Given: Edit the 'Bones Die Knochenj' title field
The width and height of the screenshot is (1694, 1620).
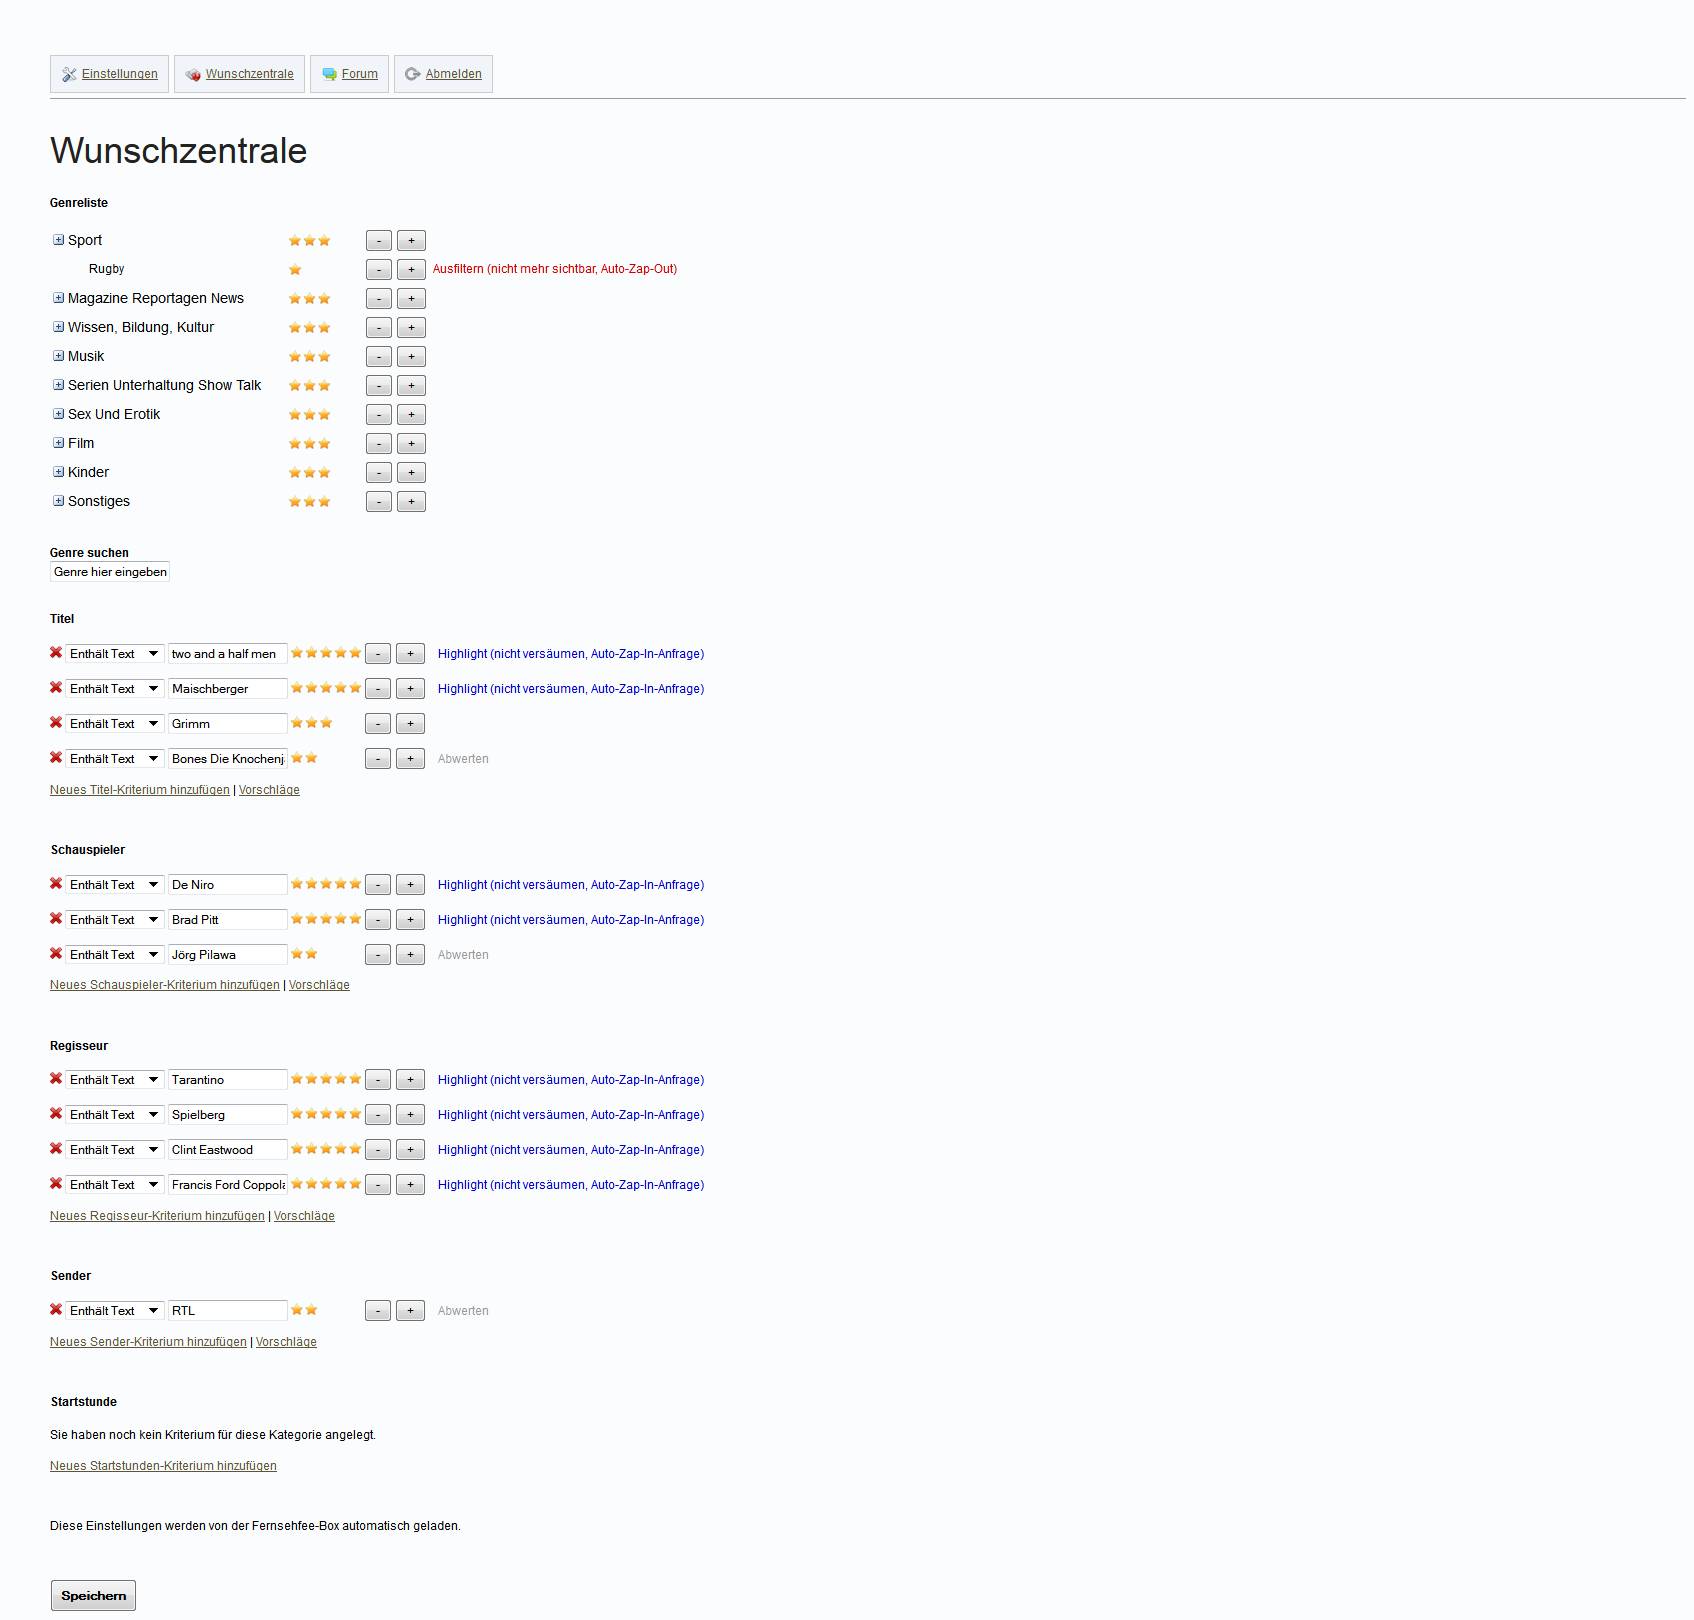Looking at the screenshot, I should pyautogui.click(x=227, y=758).
